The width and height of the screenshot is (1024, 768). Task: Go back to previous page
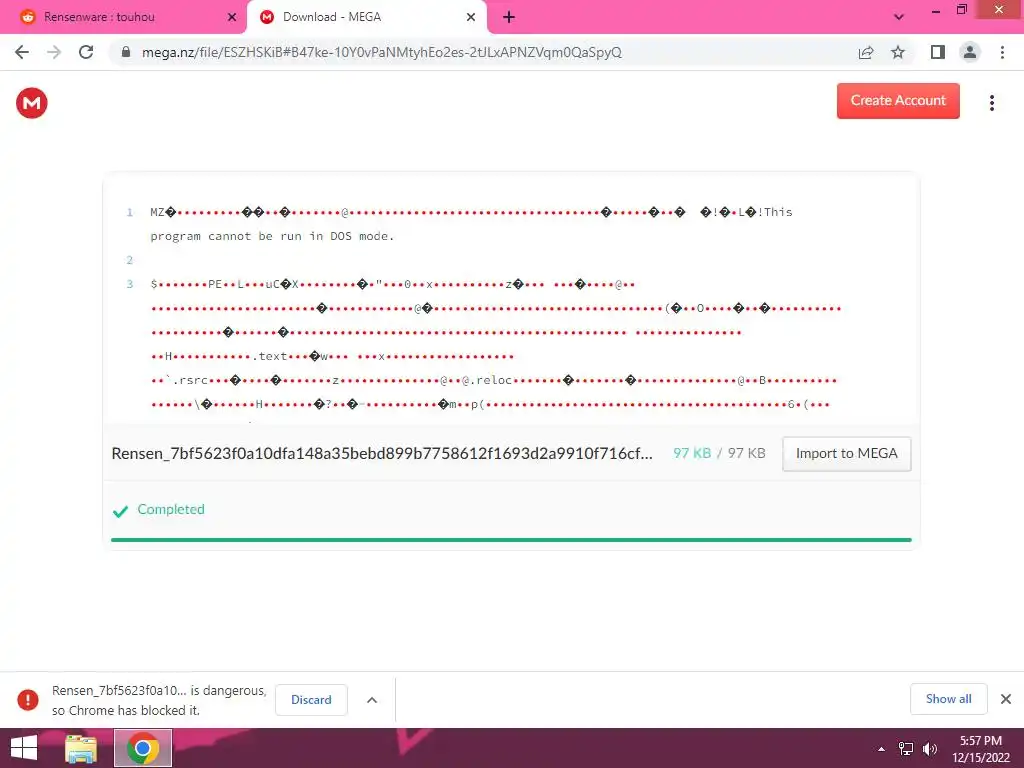pos(22,52)
